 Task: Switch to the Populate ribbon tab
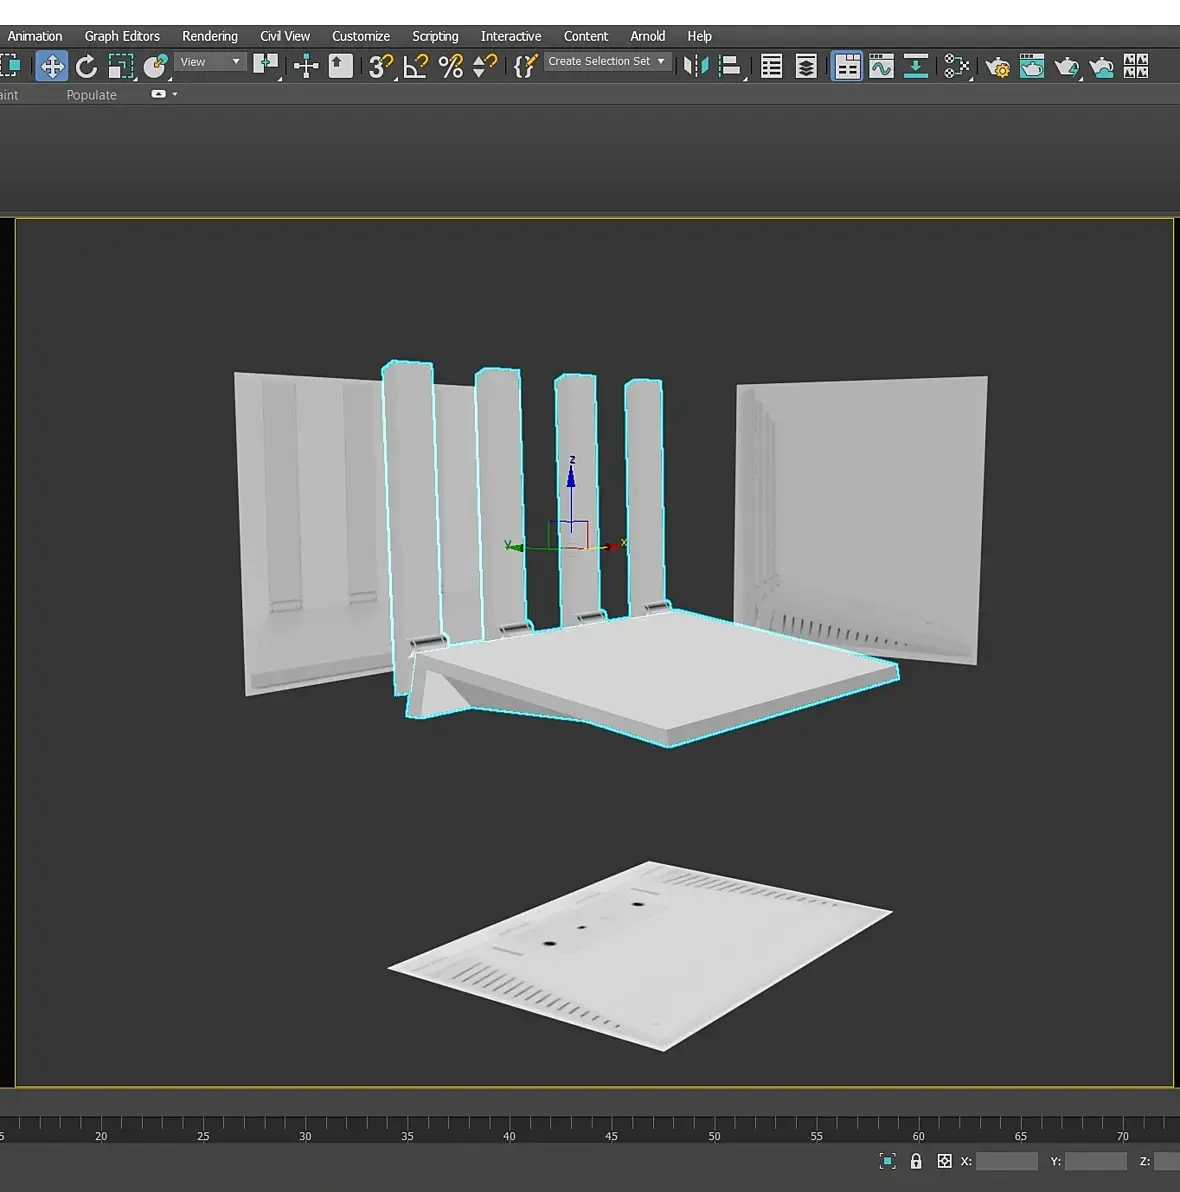click(x=91, y=95)
